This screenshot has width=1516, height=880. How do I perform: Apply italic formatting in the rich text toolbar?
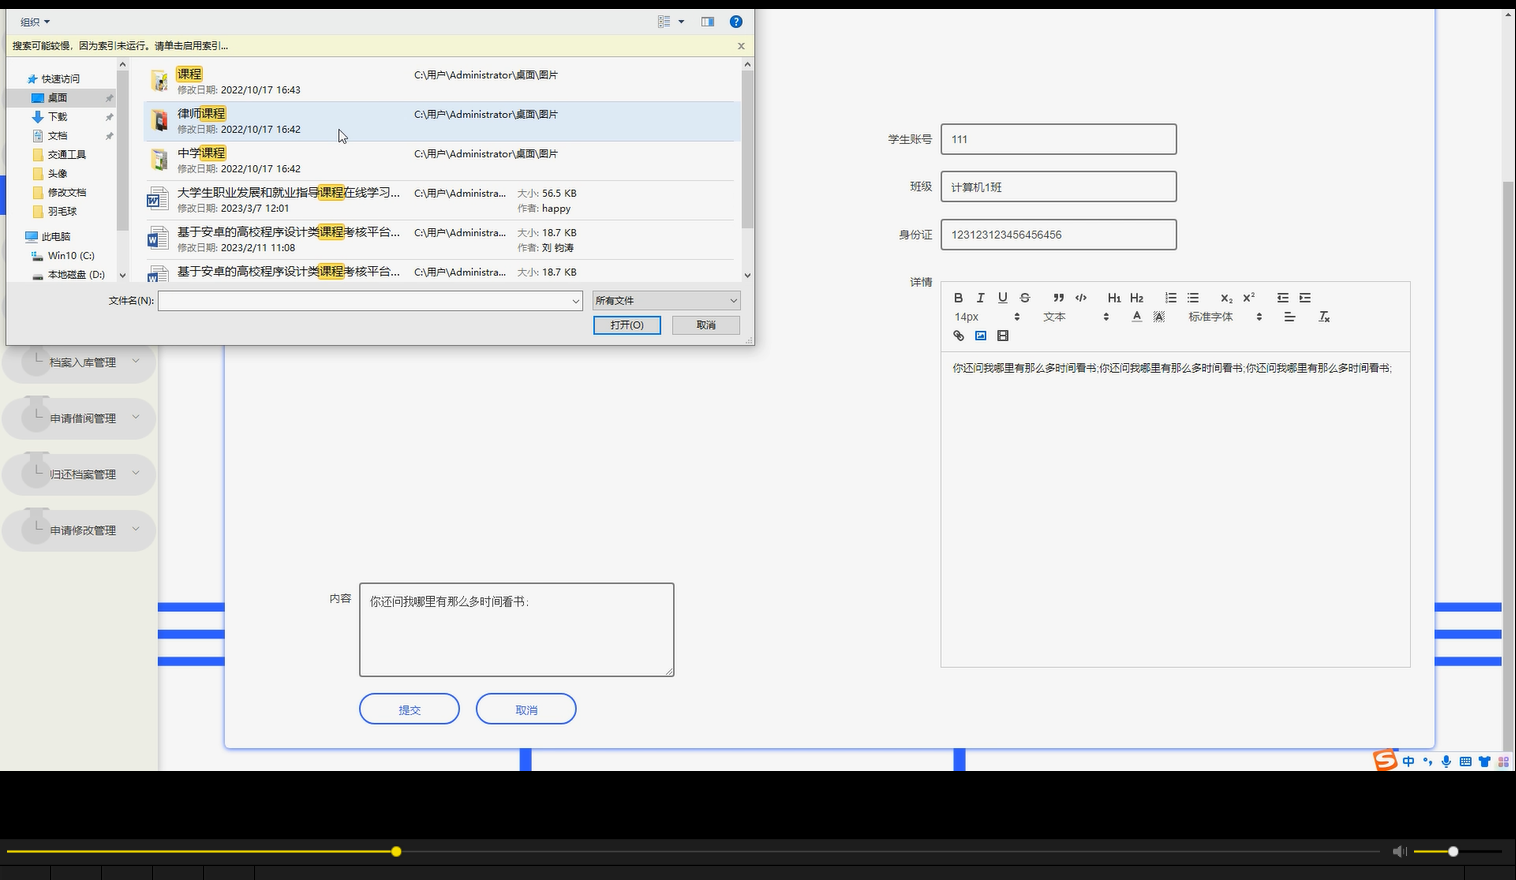click(x=980, y=297)
